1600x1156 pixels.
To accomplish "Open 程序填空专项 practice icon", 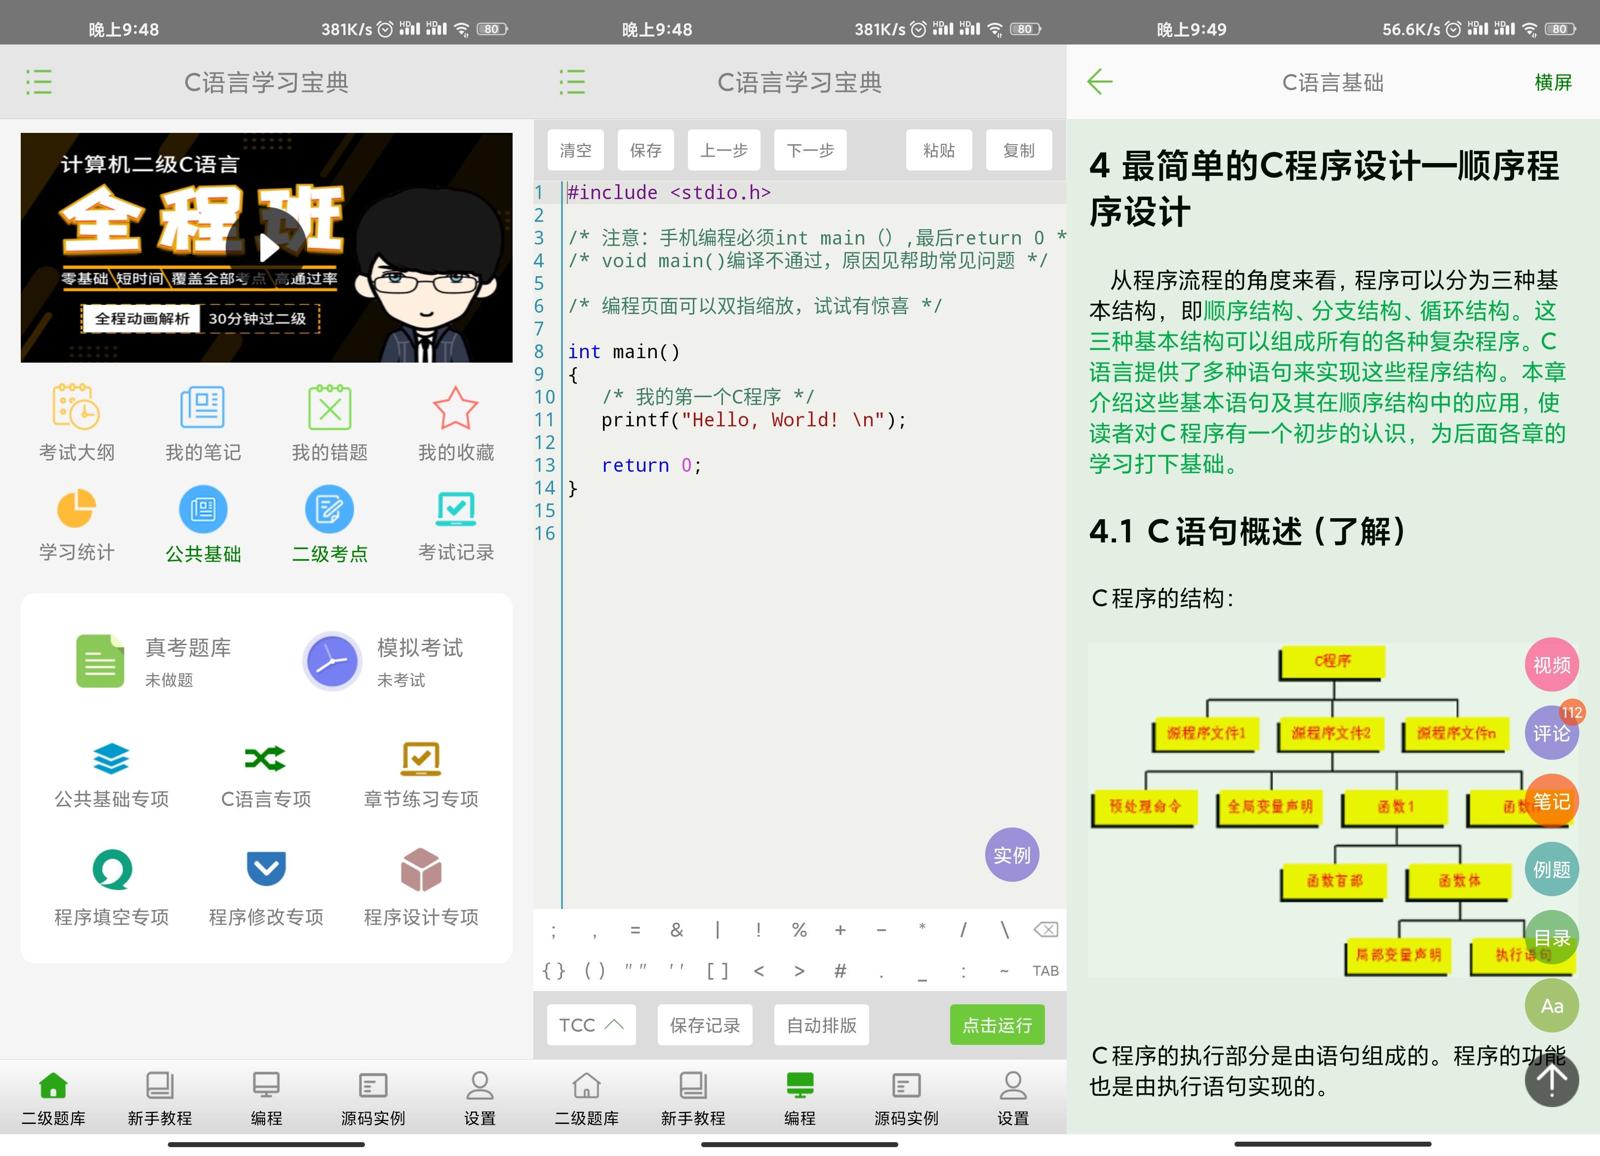I will pos(111,871).
